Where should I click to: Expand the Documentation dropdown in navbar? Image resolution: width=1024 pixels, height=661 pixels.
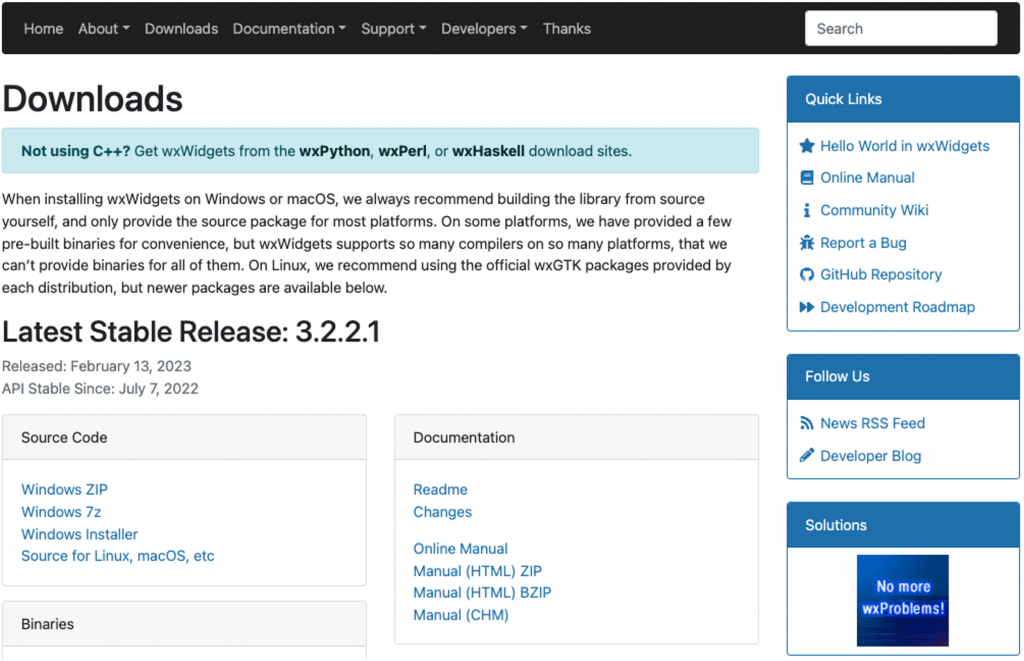coord(289,29)
